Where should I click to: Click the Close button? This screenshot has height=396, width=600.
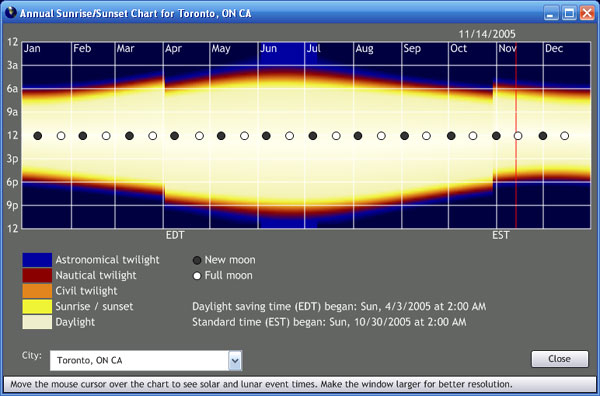click(x=559, y=359)
